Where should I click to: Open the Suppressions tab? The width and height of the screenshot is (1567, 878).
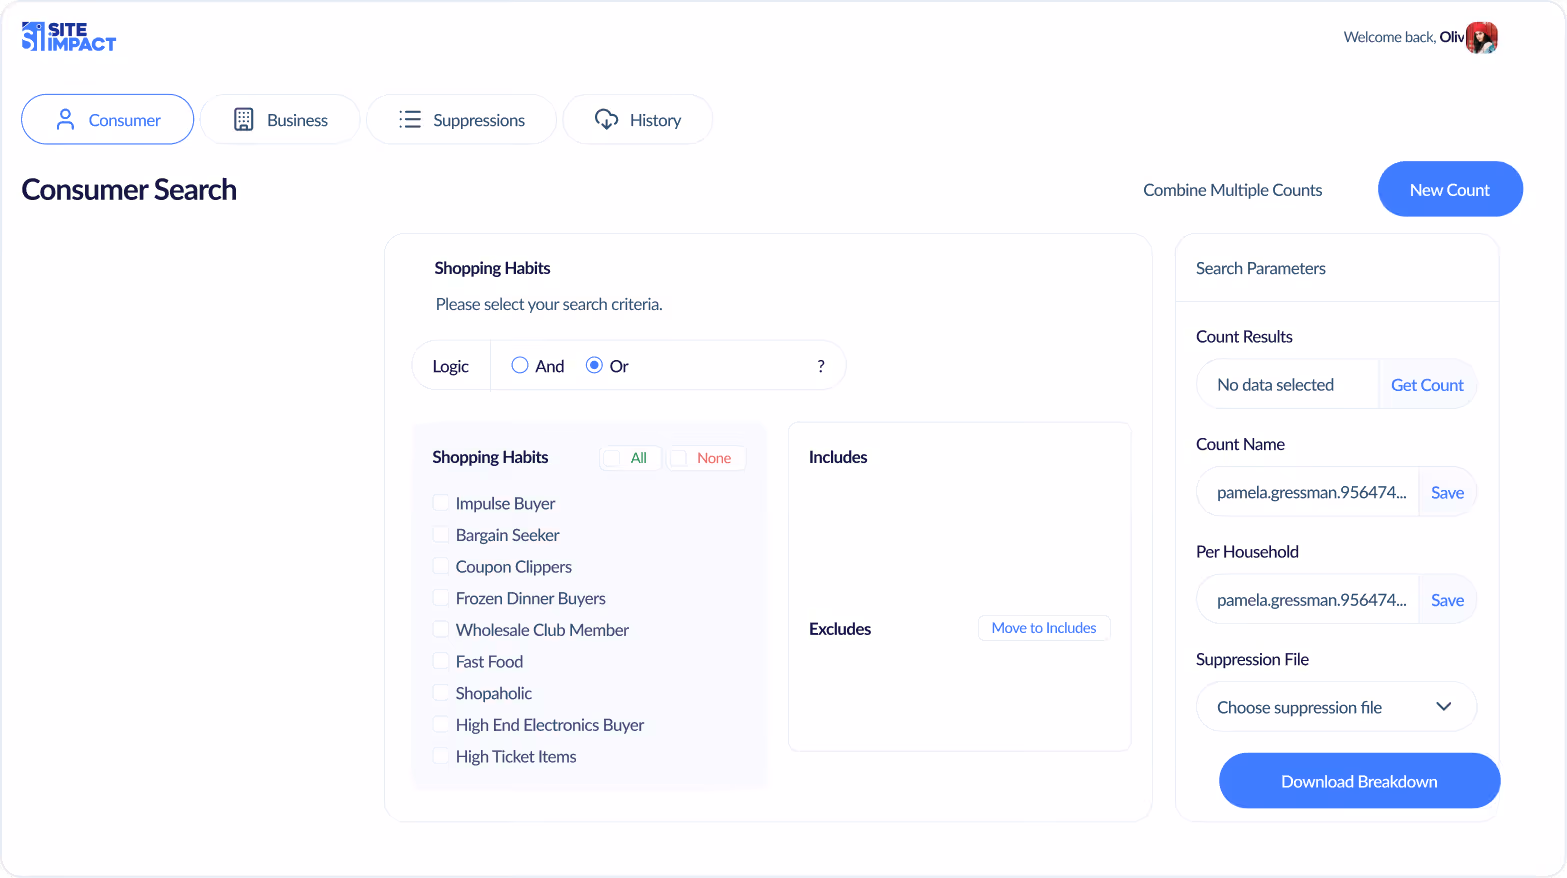pos(461,120)
